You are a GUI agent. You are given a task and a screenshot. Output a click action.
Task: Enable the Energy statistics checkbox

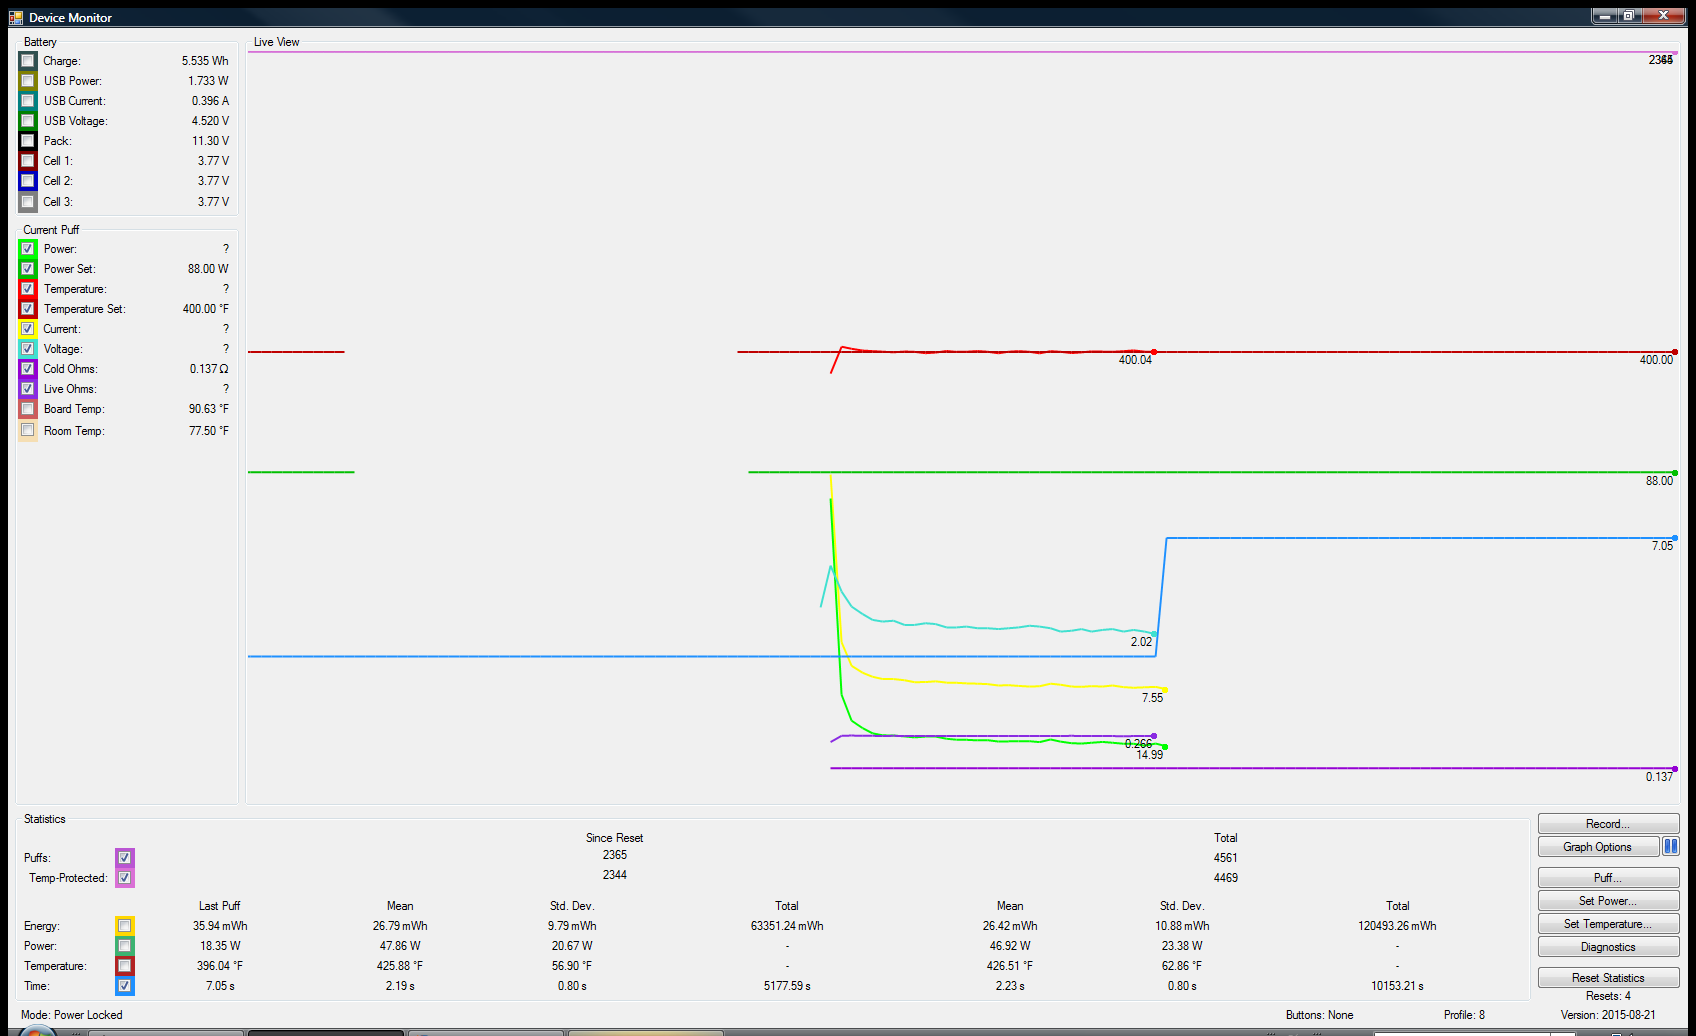pos(125,926)
